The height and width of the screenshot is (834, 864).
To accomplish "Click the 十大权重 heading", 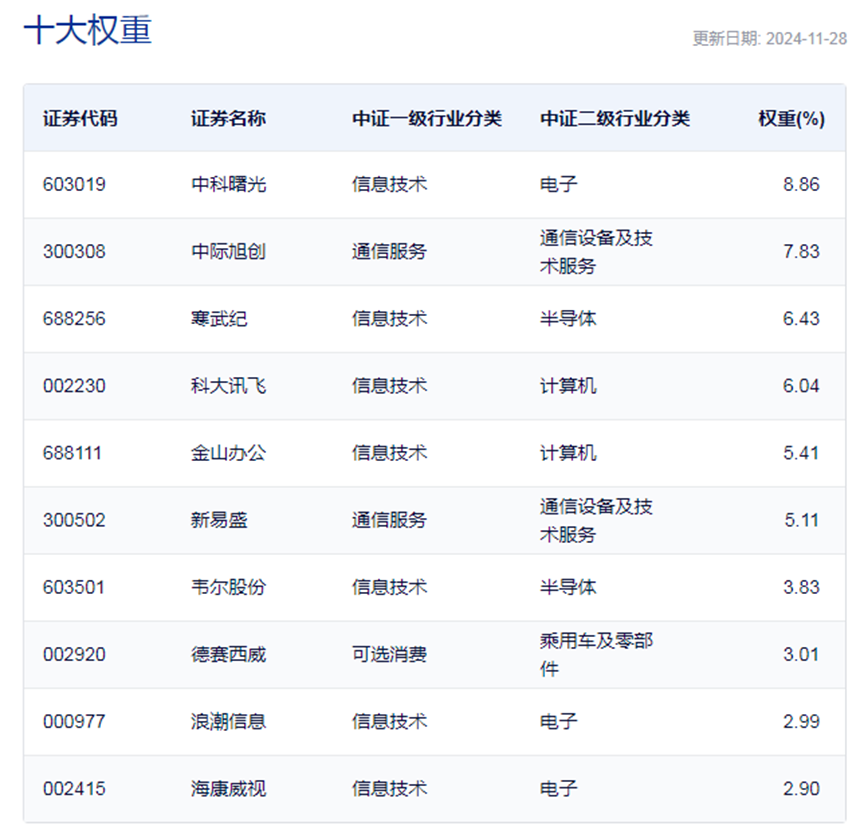I will click(x=88, y=30).
